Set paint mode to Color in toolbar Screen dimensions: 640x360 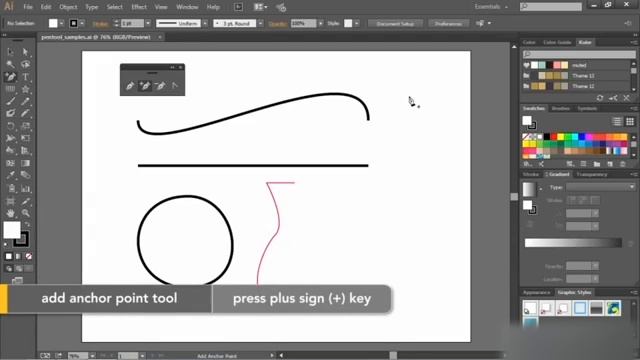tap(9, 256)
